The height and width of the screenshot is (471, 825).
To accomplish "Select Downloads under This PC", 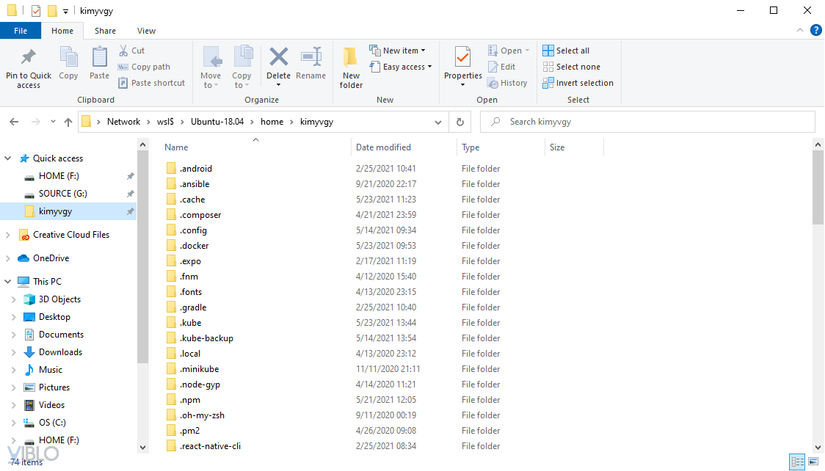I will point(60,352).
